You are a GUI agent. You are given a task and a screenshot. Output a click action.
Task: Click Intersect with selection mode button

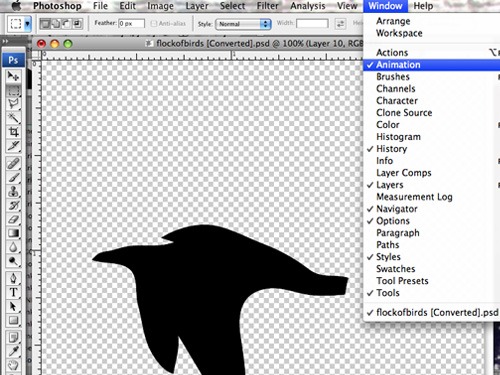pos(77,24)
